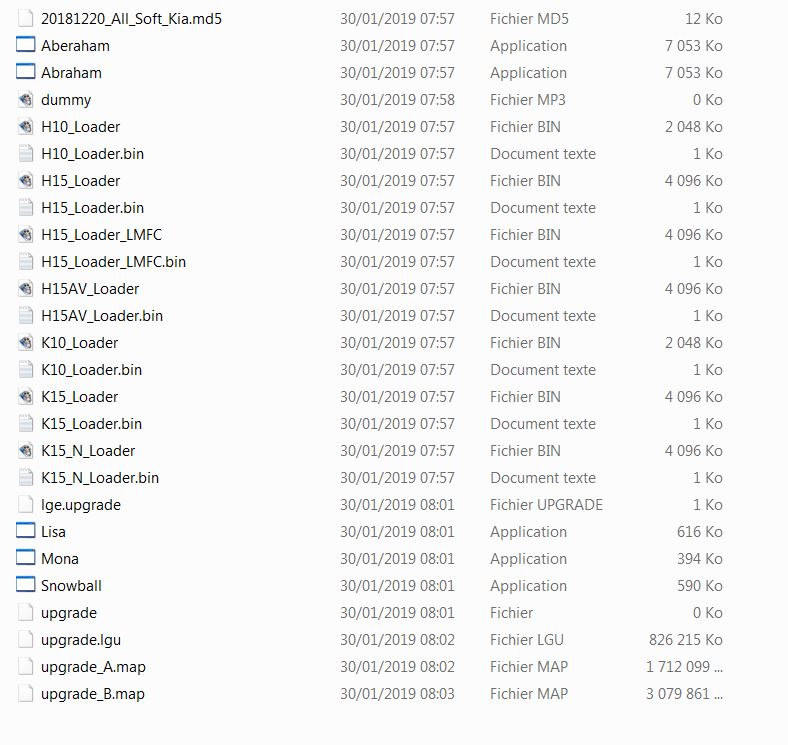Click the upgrade_B.map file name
The height and width of the screenshot is (745, 788).
point(93,694)
